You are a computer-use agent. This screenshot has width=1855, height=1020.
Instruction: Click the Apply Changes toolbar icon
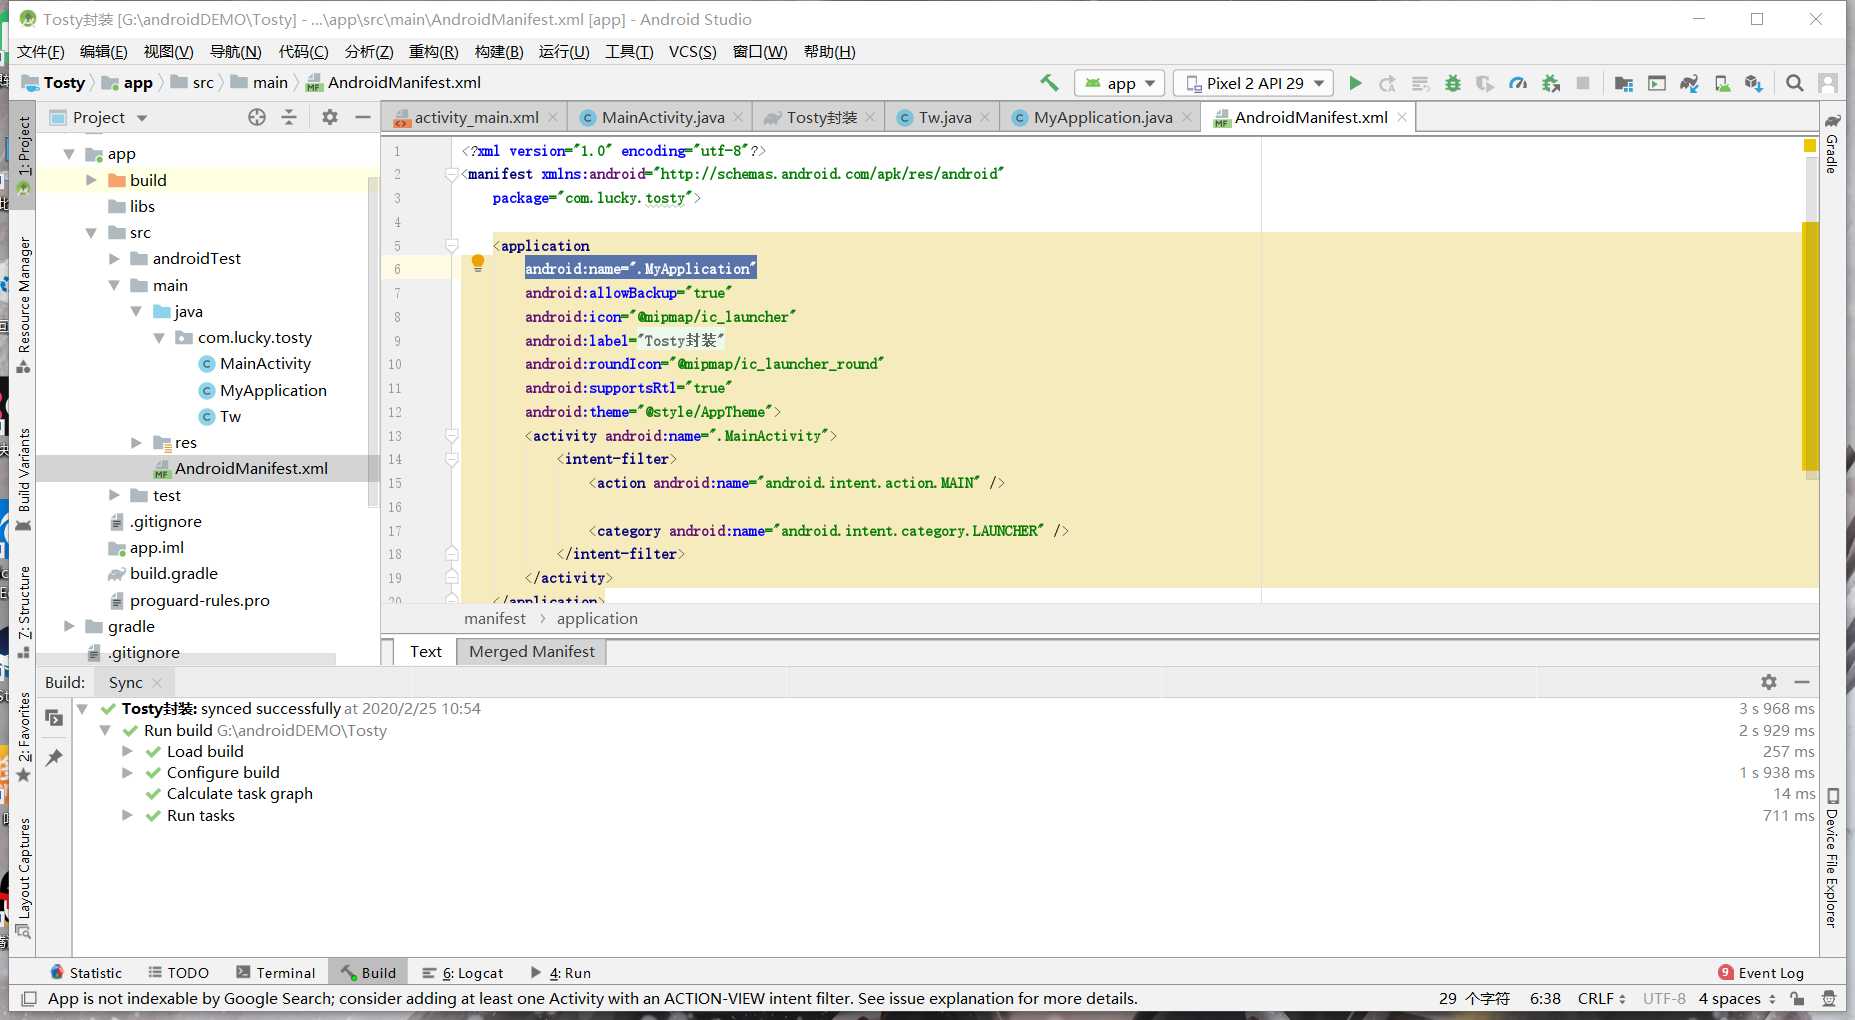(1387, 83)
